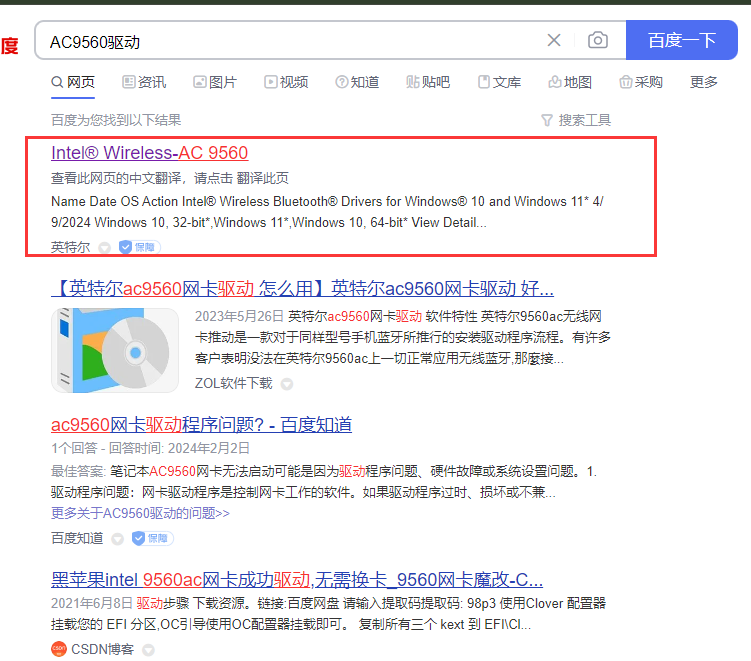751x661 pixels.
Task: Click the 保障 badge beside 百度知道
Action: pyautogui.click(x=152, y=538)
